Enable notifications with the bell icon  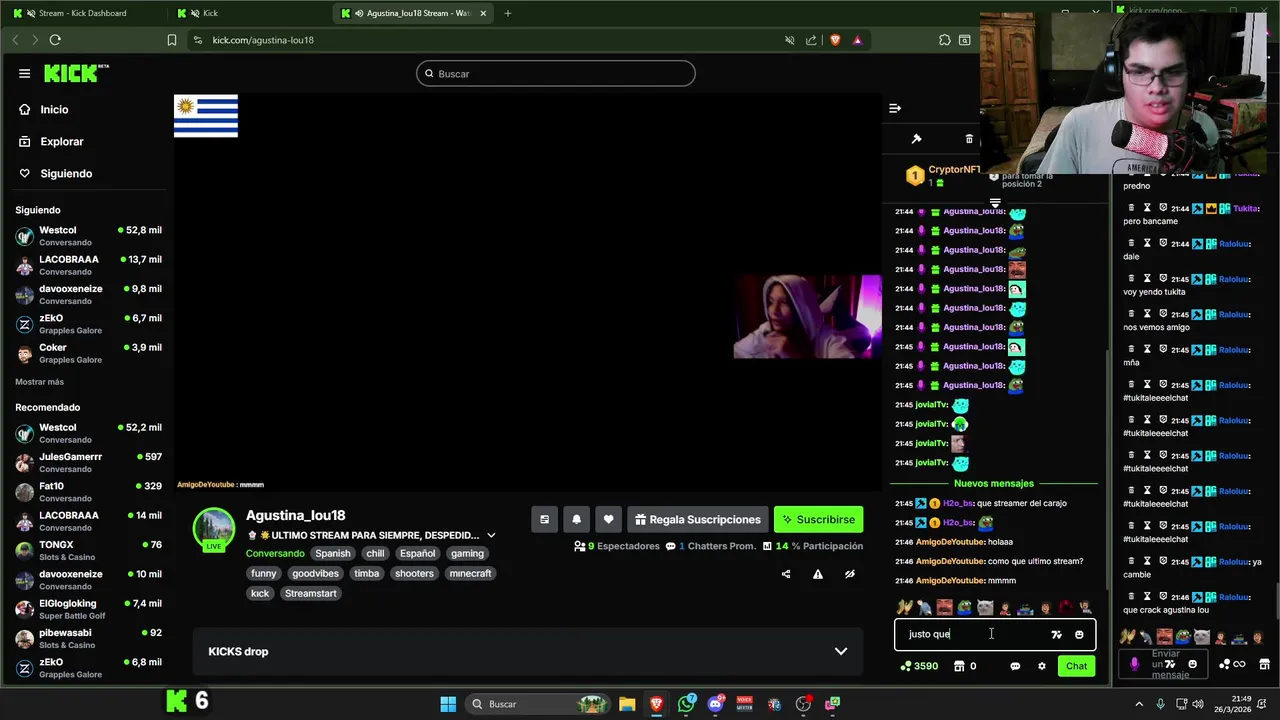click(x=576, y=519)
